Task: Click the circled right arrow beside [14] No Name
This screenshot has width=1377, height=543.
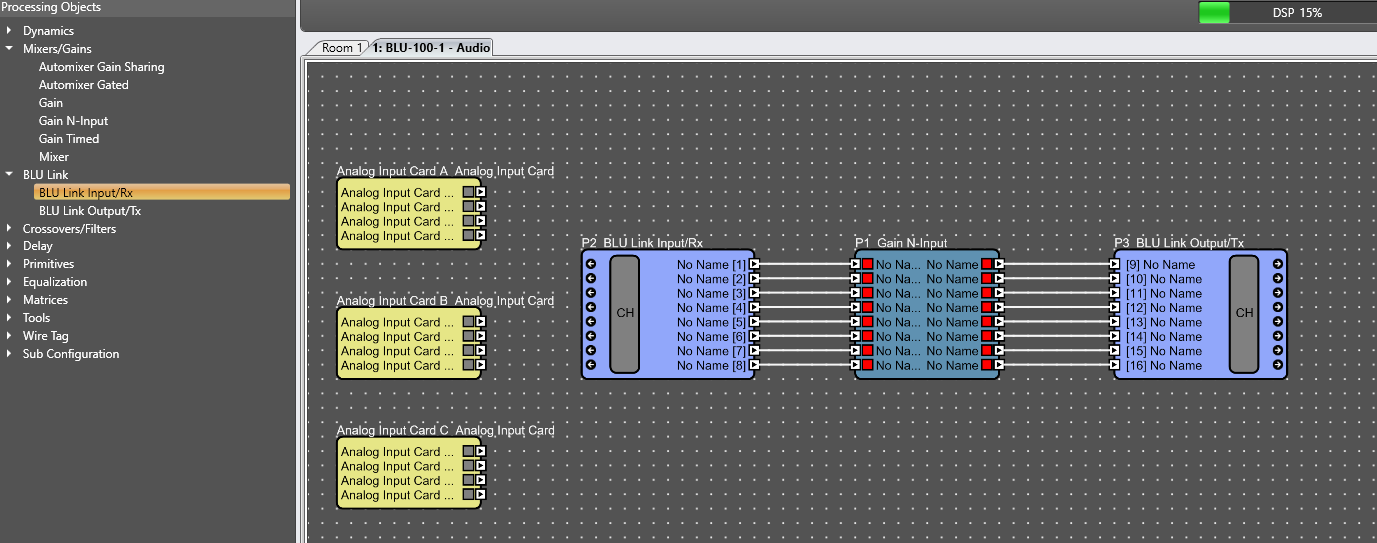Action: (1278, 337)
